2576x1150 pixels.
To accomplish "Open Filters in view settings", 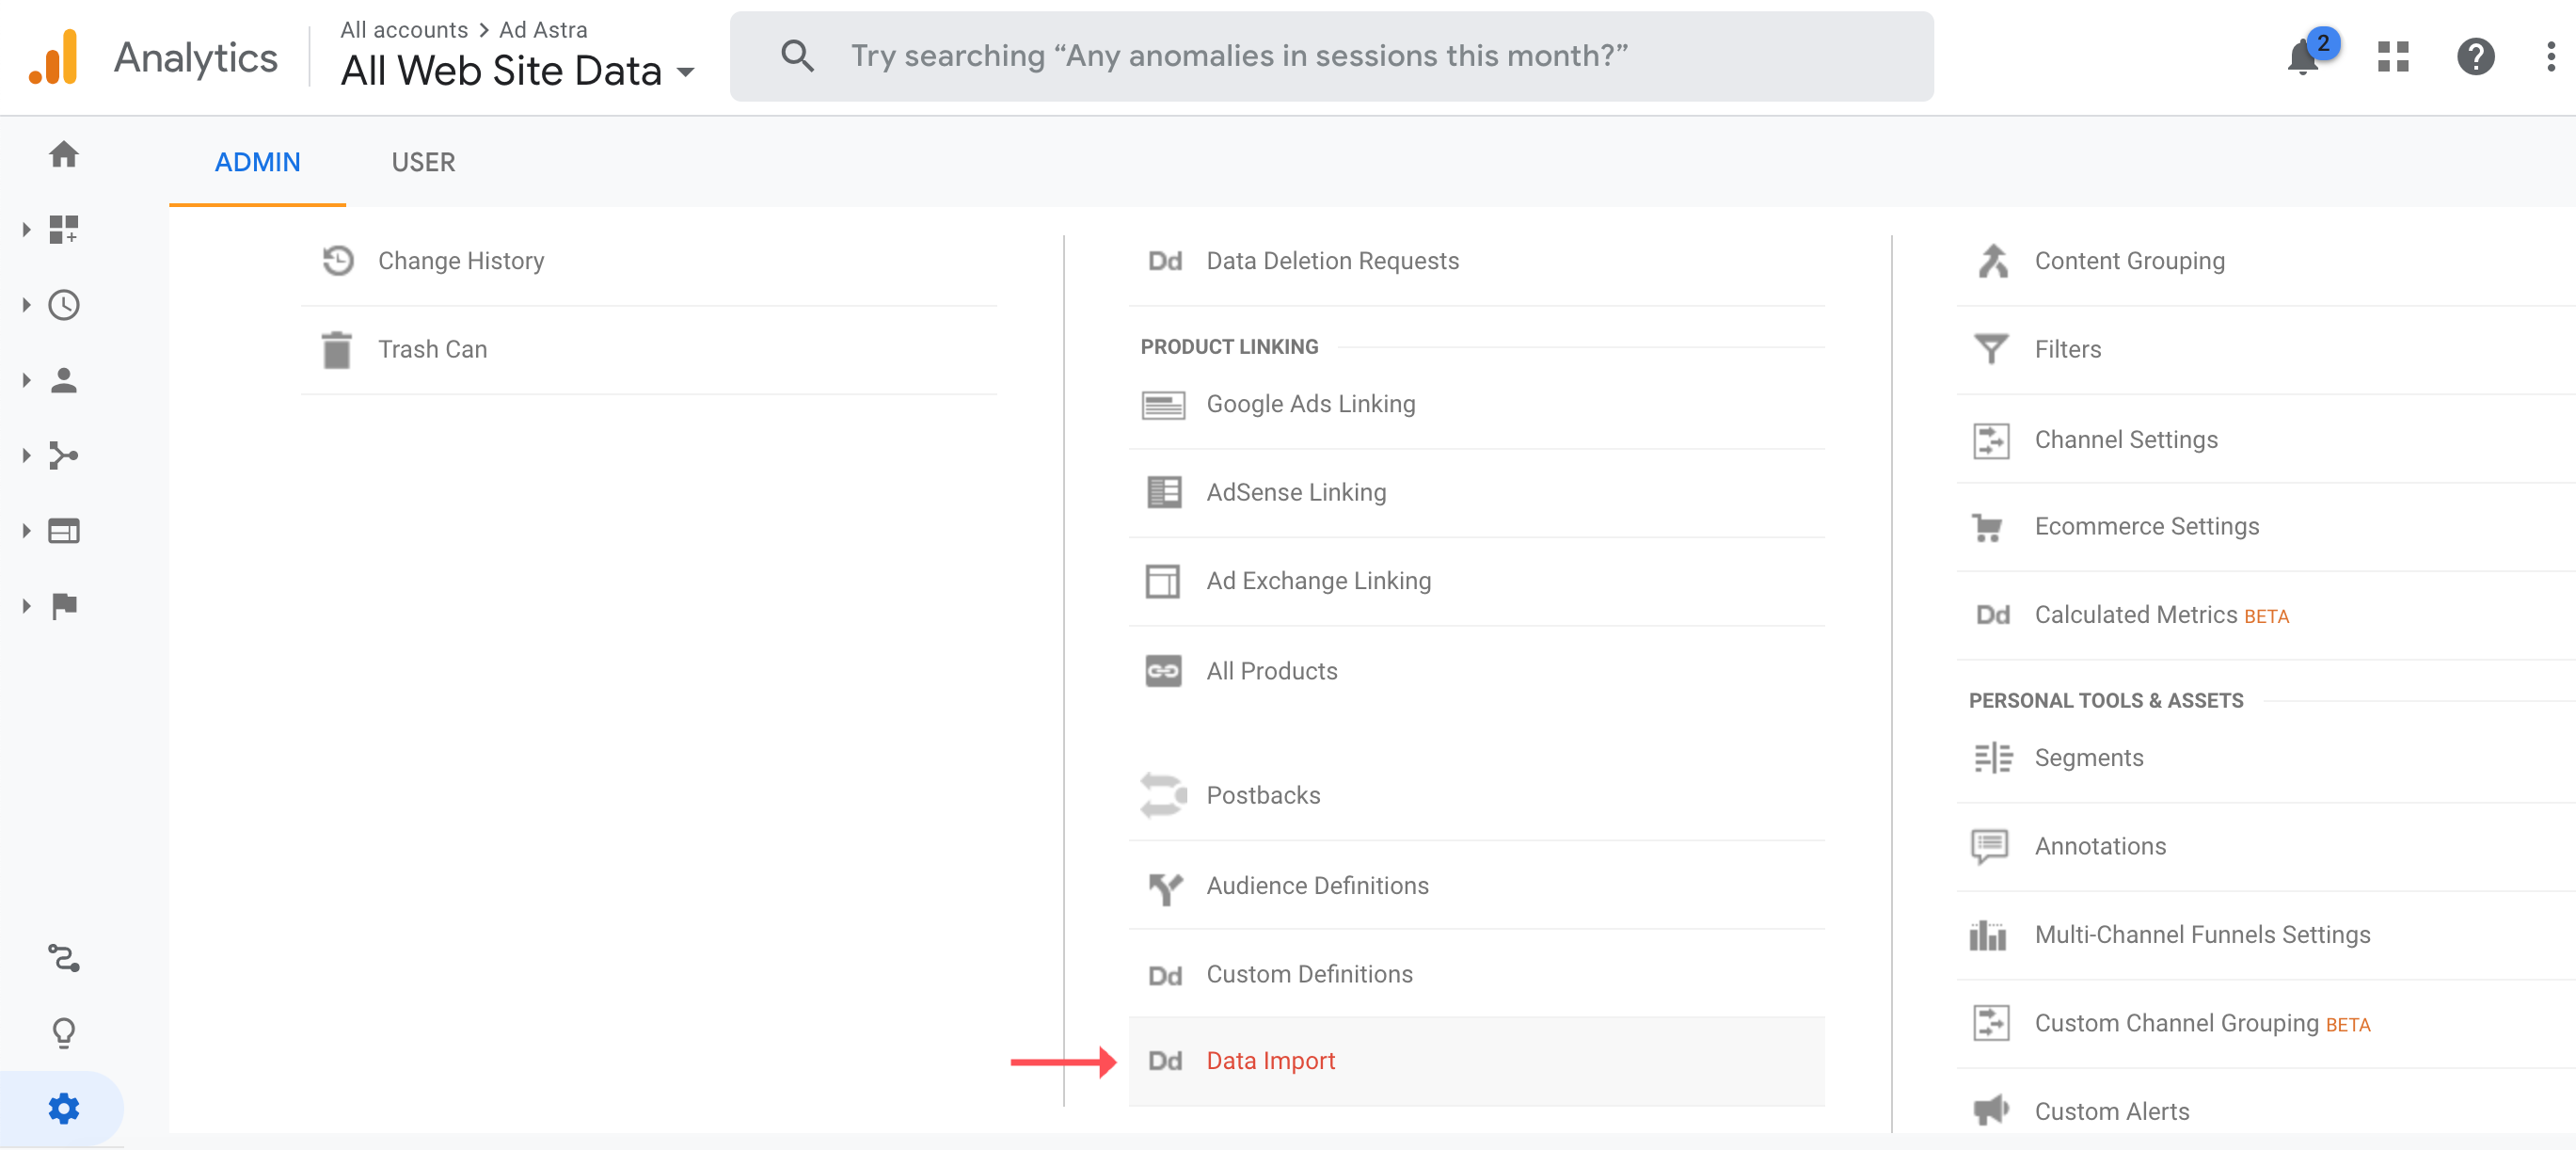I will 2067,349.
